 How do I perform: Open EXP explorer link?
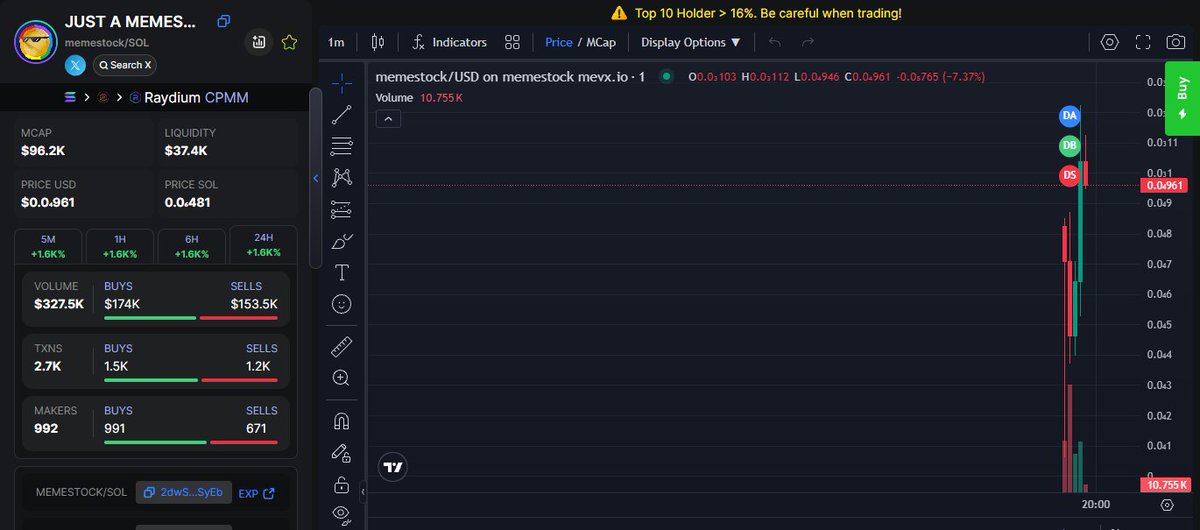tap(256, 493)
